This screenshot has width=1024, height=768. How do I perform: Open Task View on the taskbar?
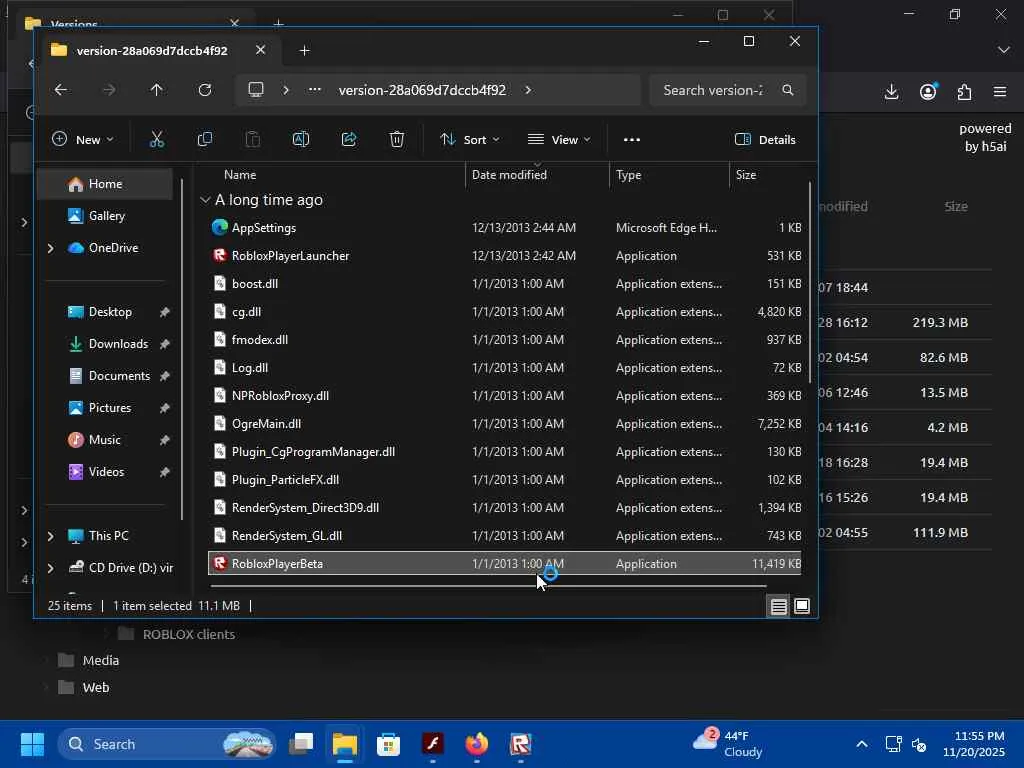[301, 744]
